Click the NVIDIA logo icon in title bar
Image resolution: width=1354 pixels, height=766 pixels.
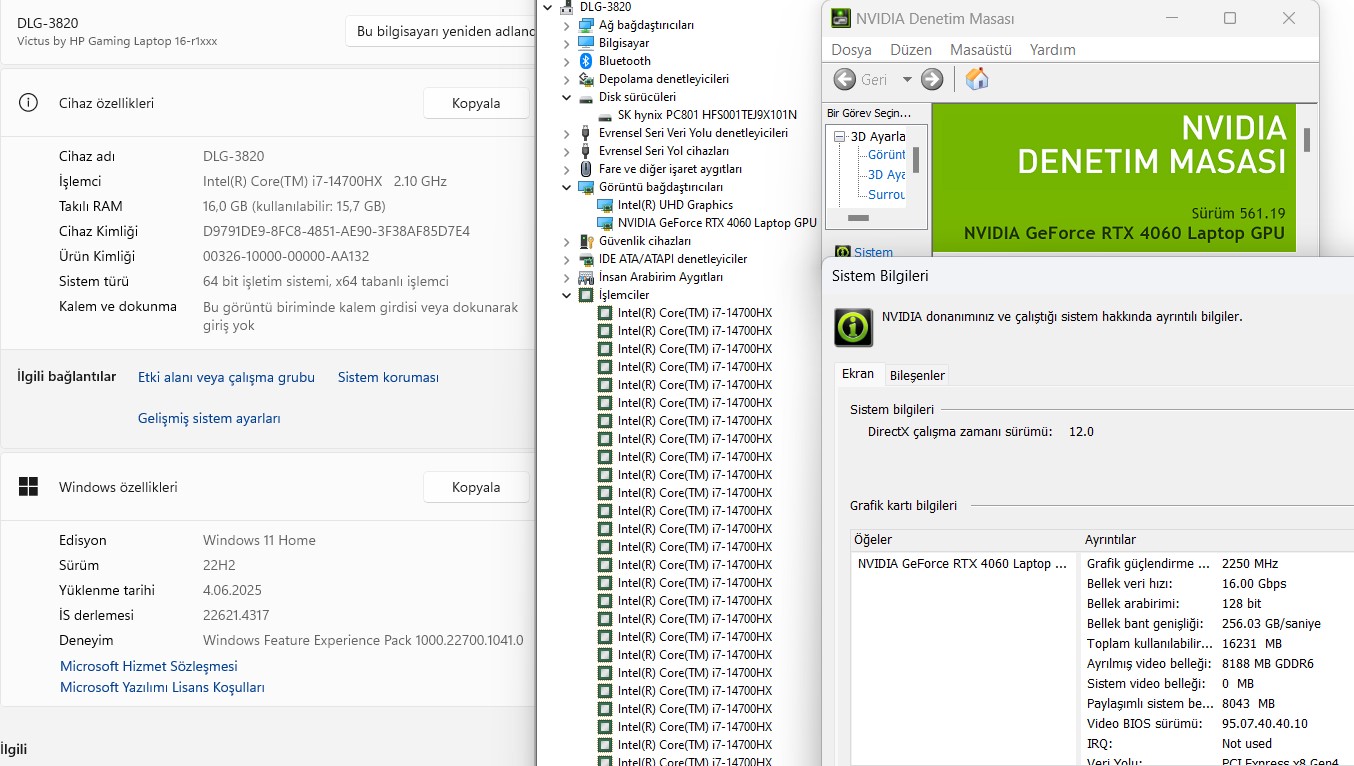click(x=840, y=18)
